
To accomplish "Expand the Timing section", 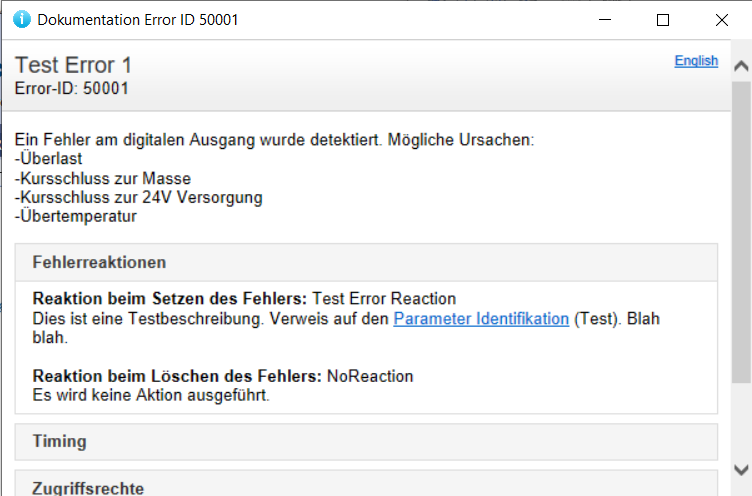I will coord(60,441).
